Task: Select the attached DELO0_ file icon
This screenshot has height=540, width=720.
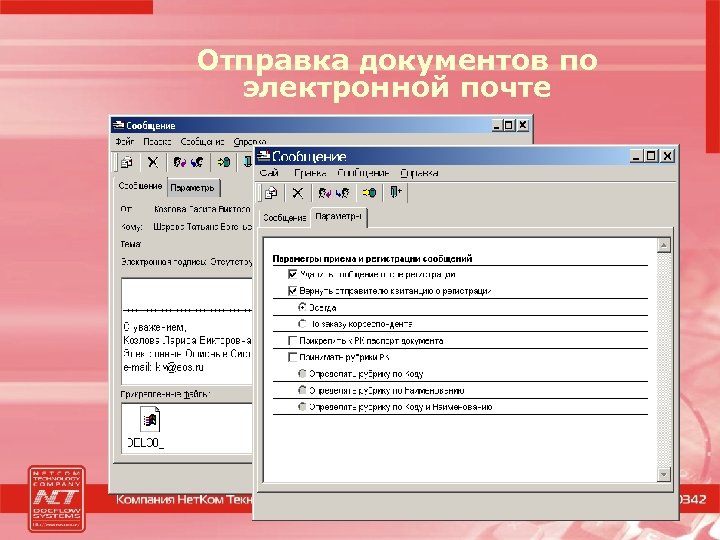Action: point(150,419)
